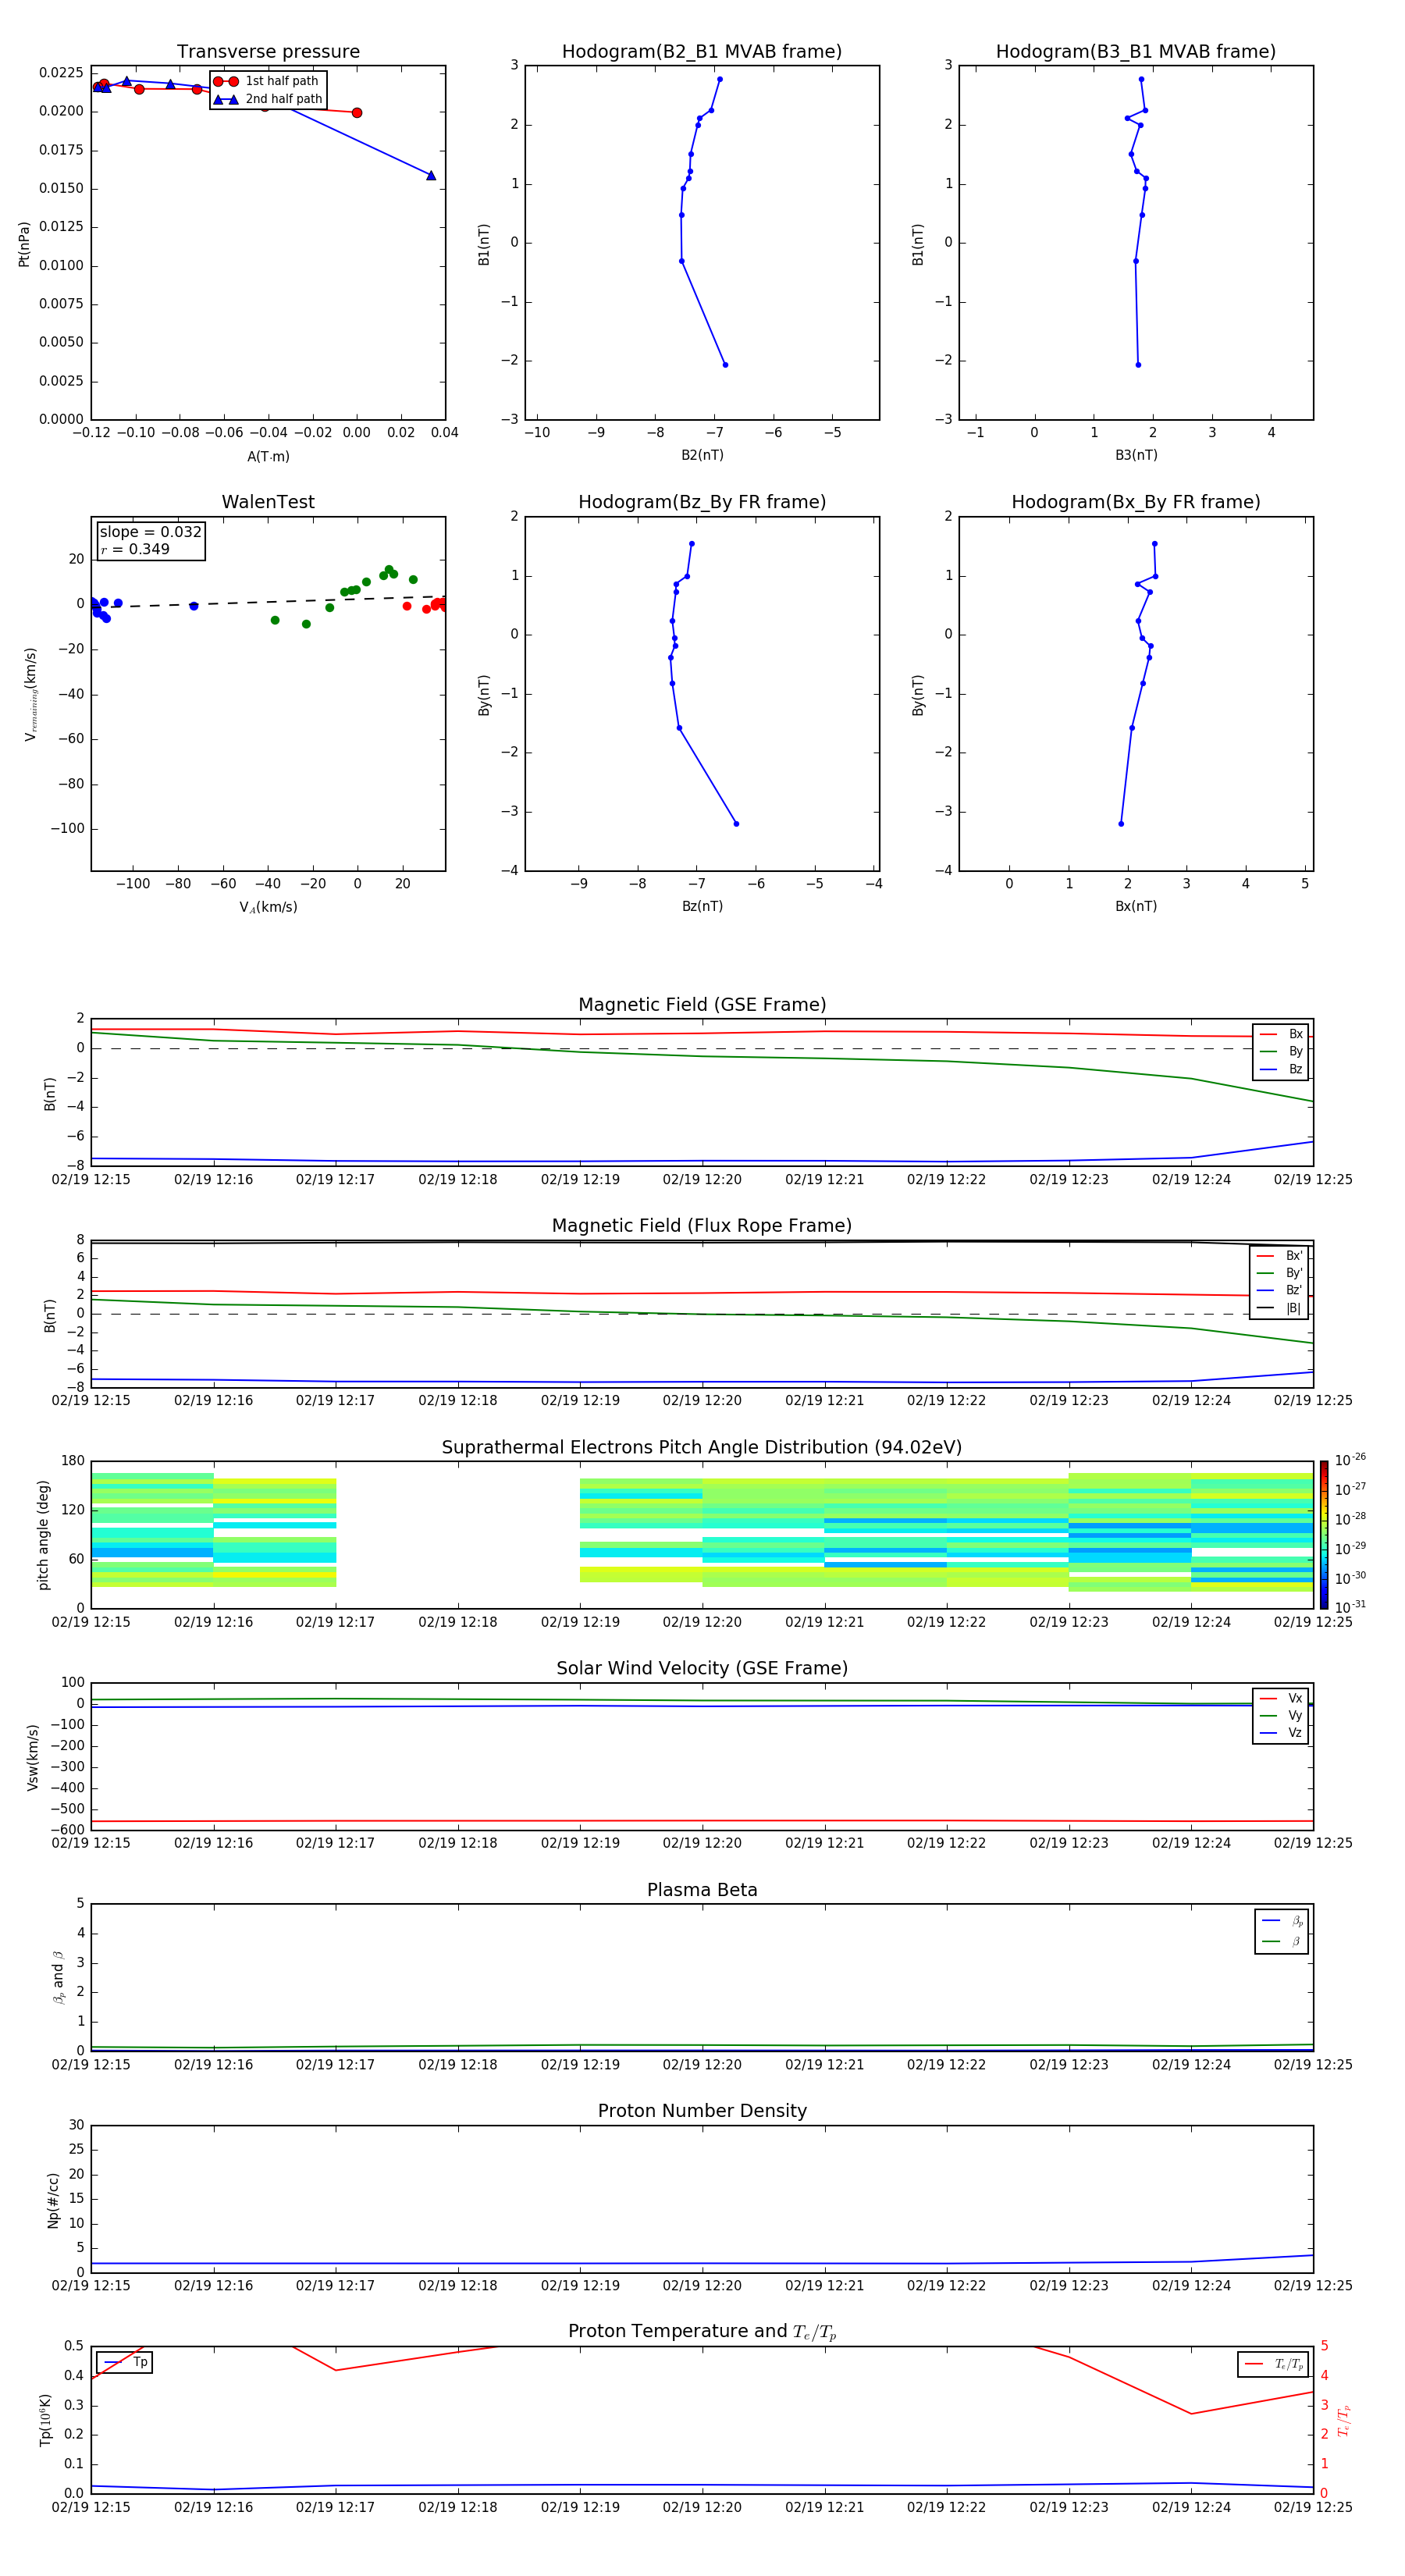Click the 'Proton Number Density' title

[x=702, y=2111]
